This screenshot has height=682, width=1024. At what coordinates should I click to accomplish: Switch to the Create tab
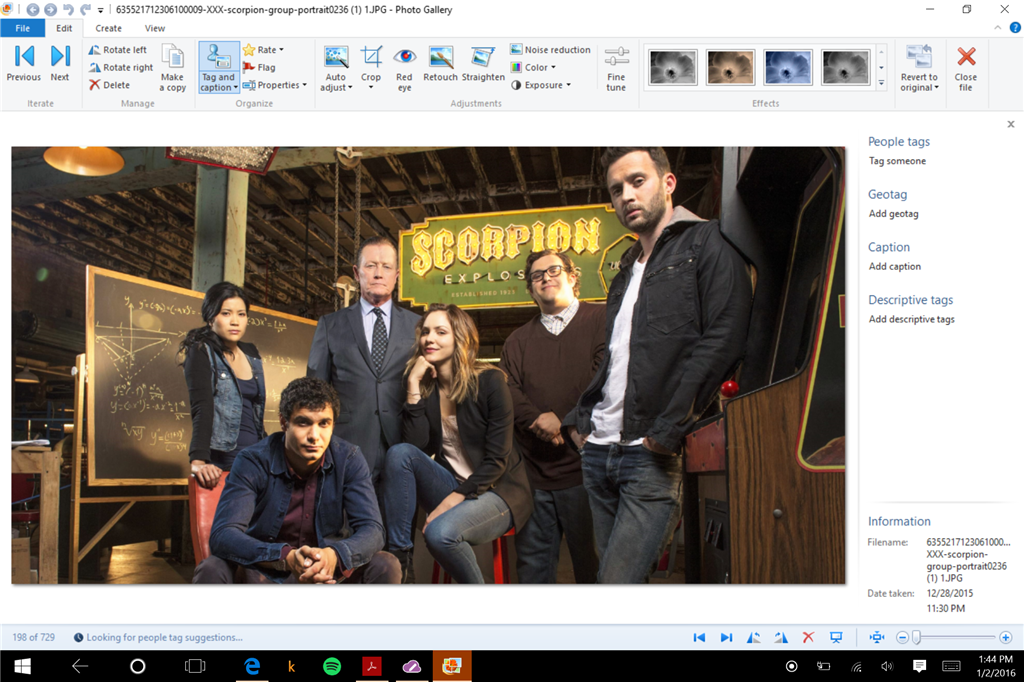point(108,28)
